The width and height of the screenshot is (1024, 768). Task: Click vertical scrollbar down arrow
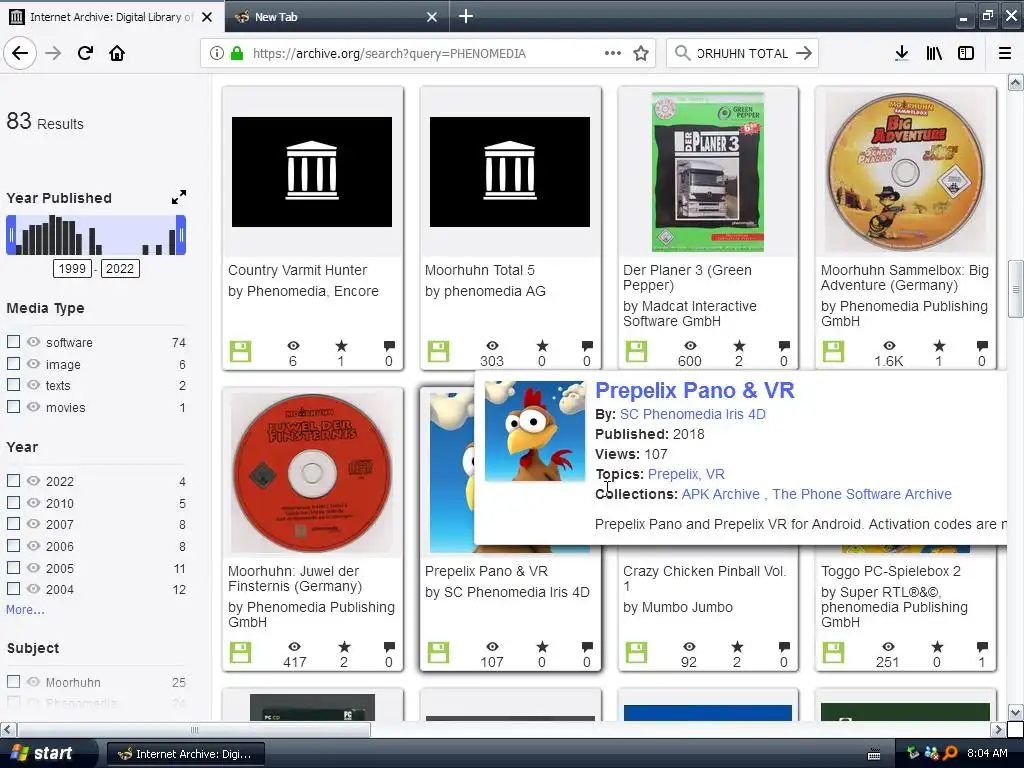pos(1015,712)
